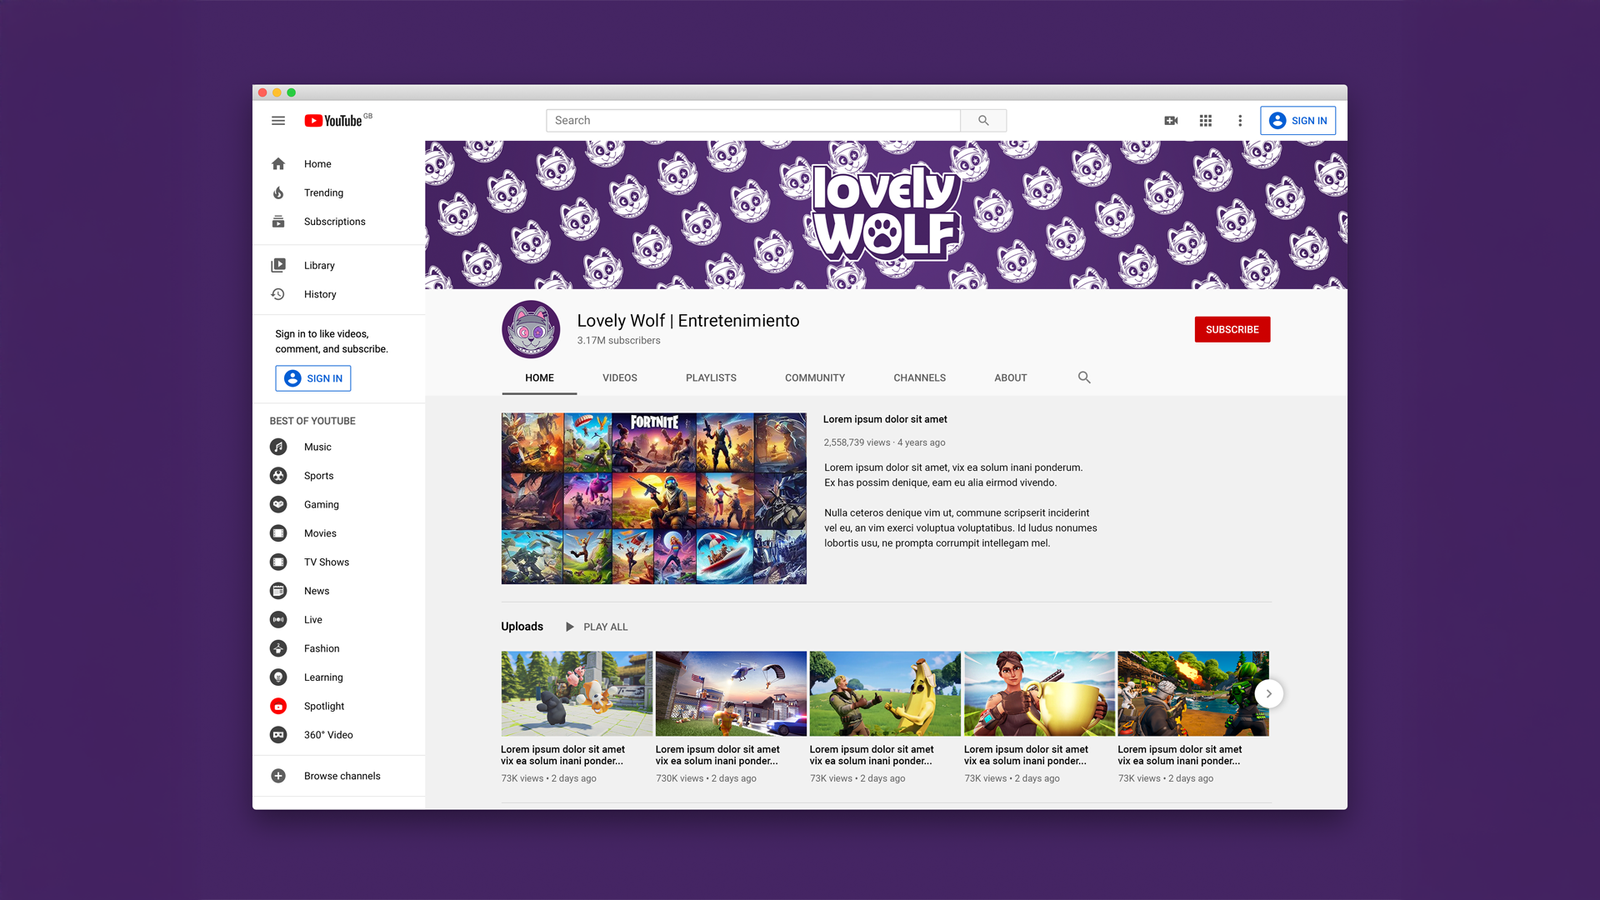1600x900 pixels.
Task: Search within the channel magnifier icon
Action: pos(1084,378)
